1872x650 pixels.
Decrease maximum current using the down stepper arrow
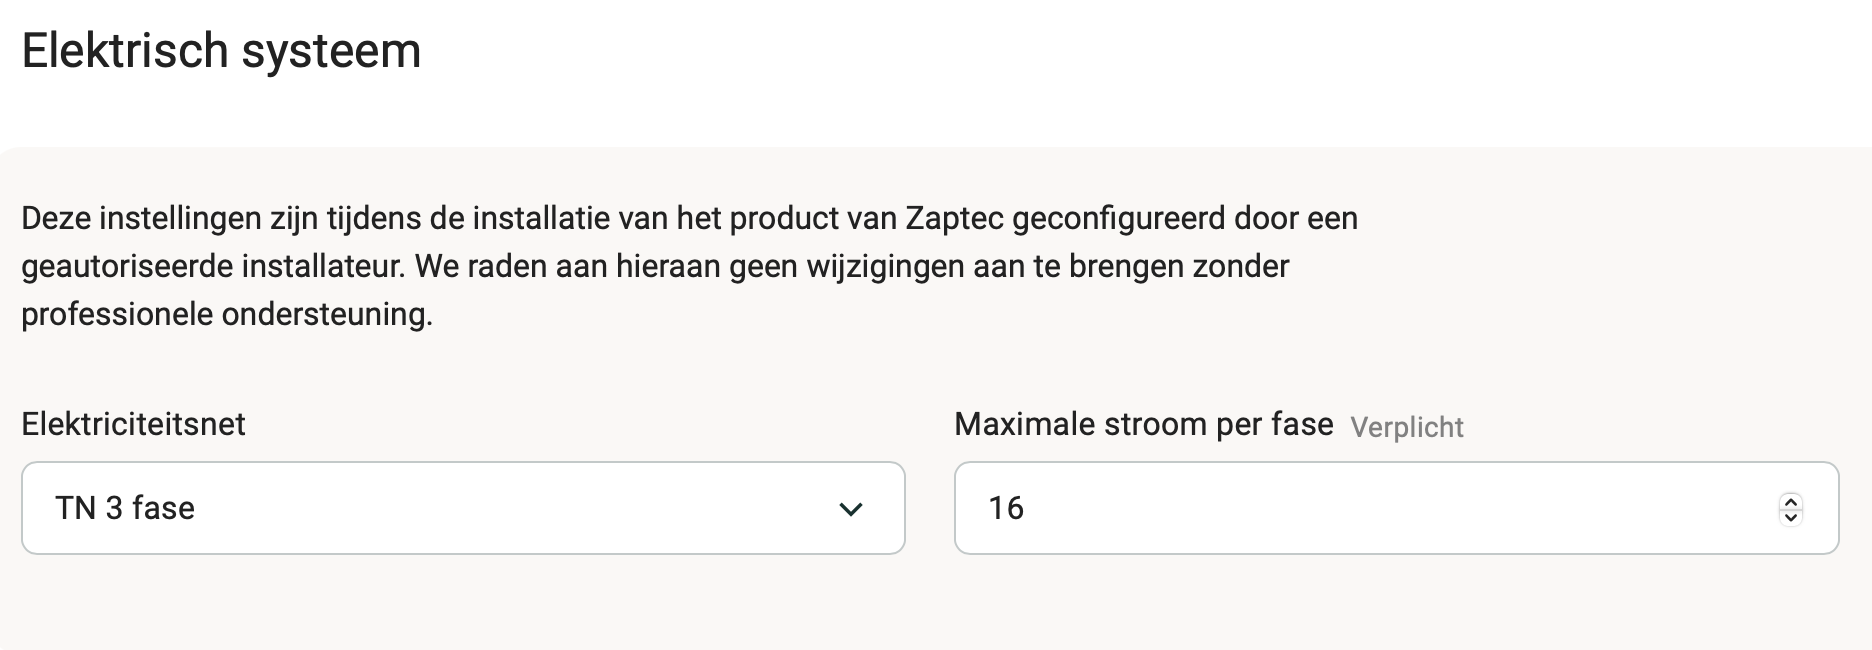tap(1791, 517)
